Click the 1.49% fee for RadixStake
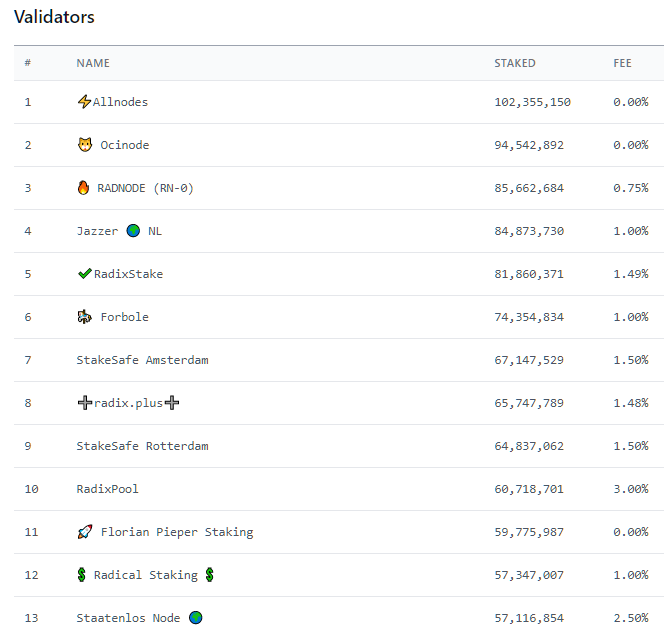 coord(631,274)
